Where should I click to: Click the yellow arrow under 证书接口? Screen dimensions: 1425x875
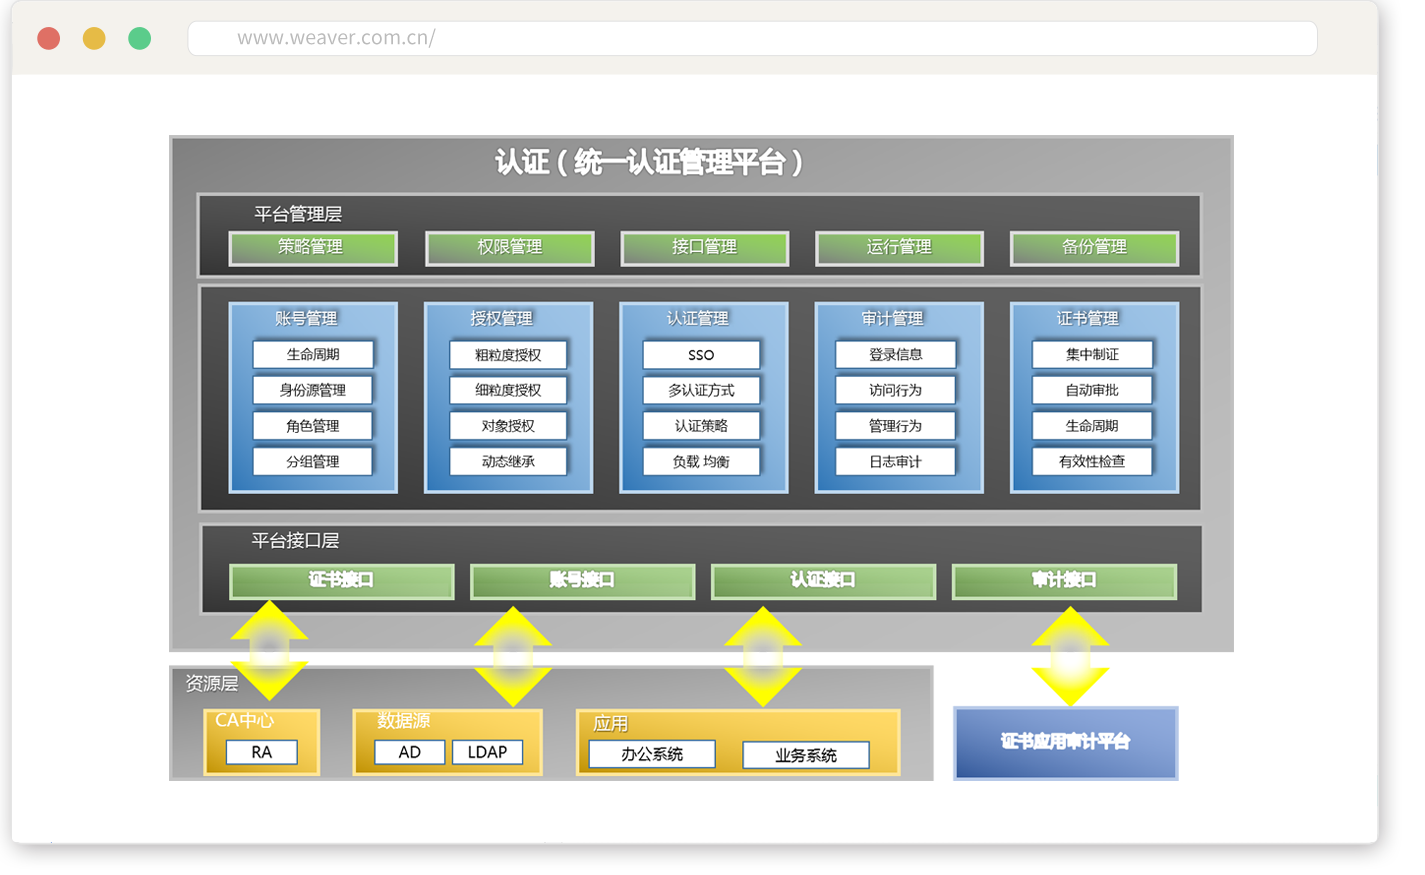(269, 650)
